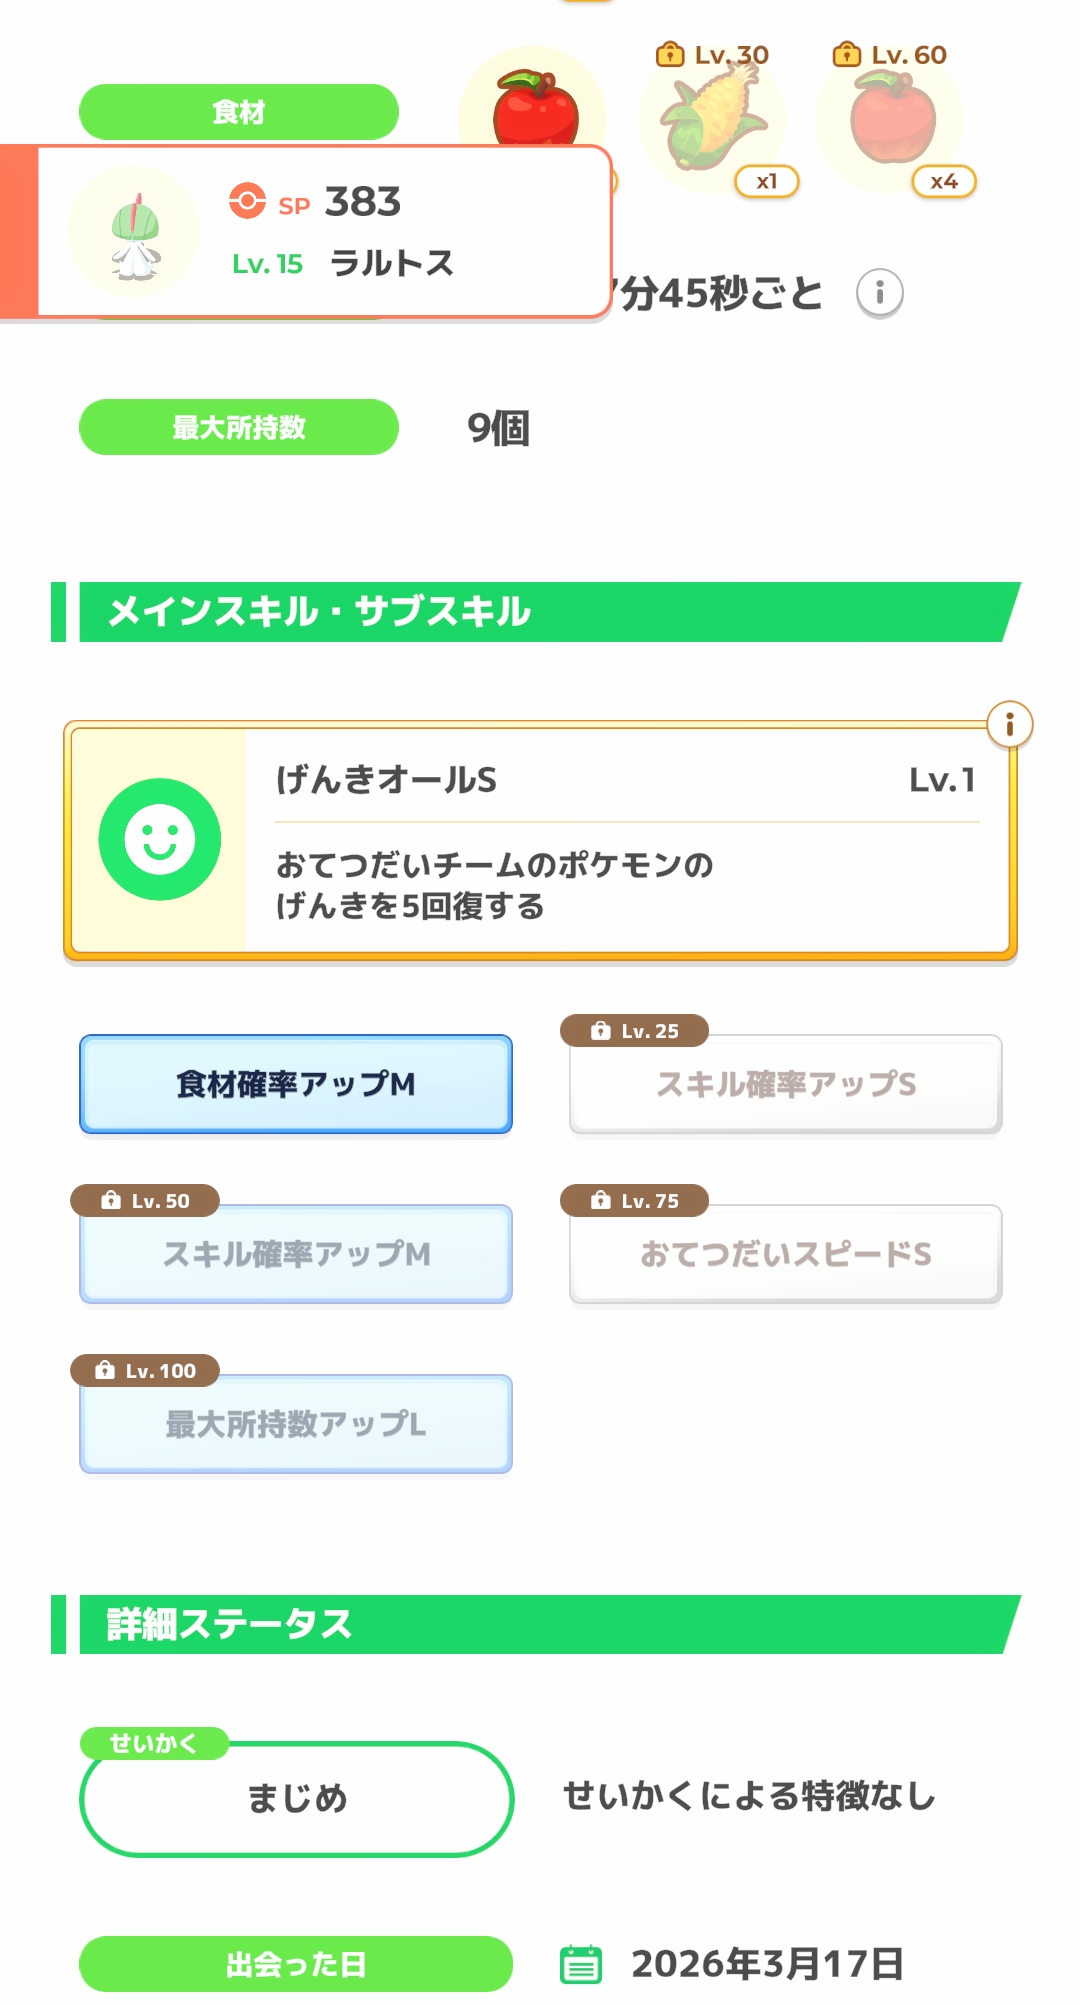Screen dimensions: 1080x2005
Task: Tap the メインスキル・サブスキル section header
Action: pos(540,612)
